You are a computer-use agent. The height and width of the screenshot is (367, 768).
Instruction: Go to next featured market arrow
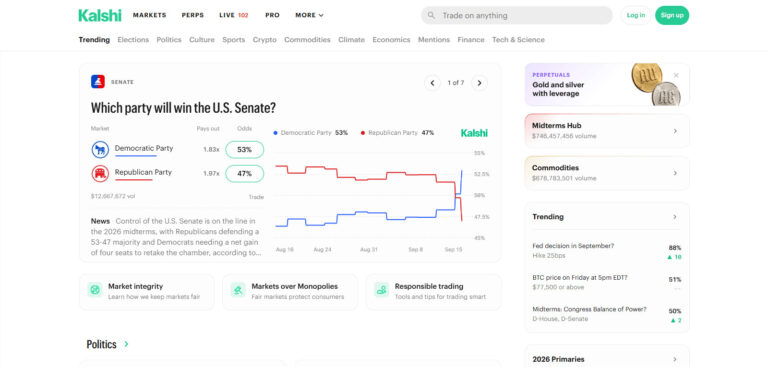tap(479, 83)
